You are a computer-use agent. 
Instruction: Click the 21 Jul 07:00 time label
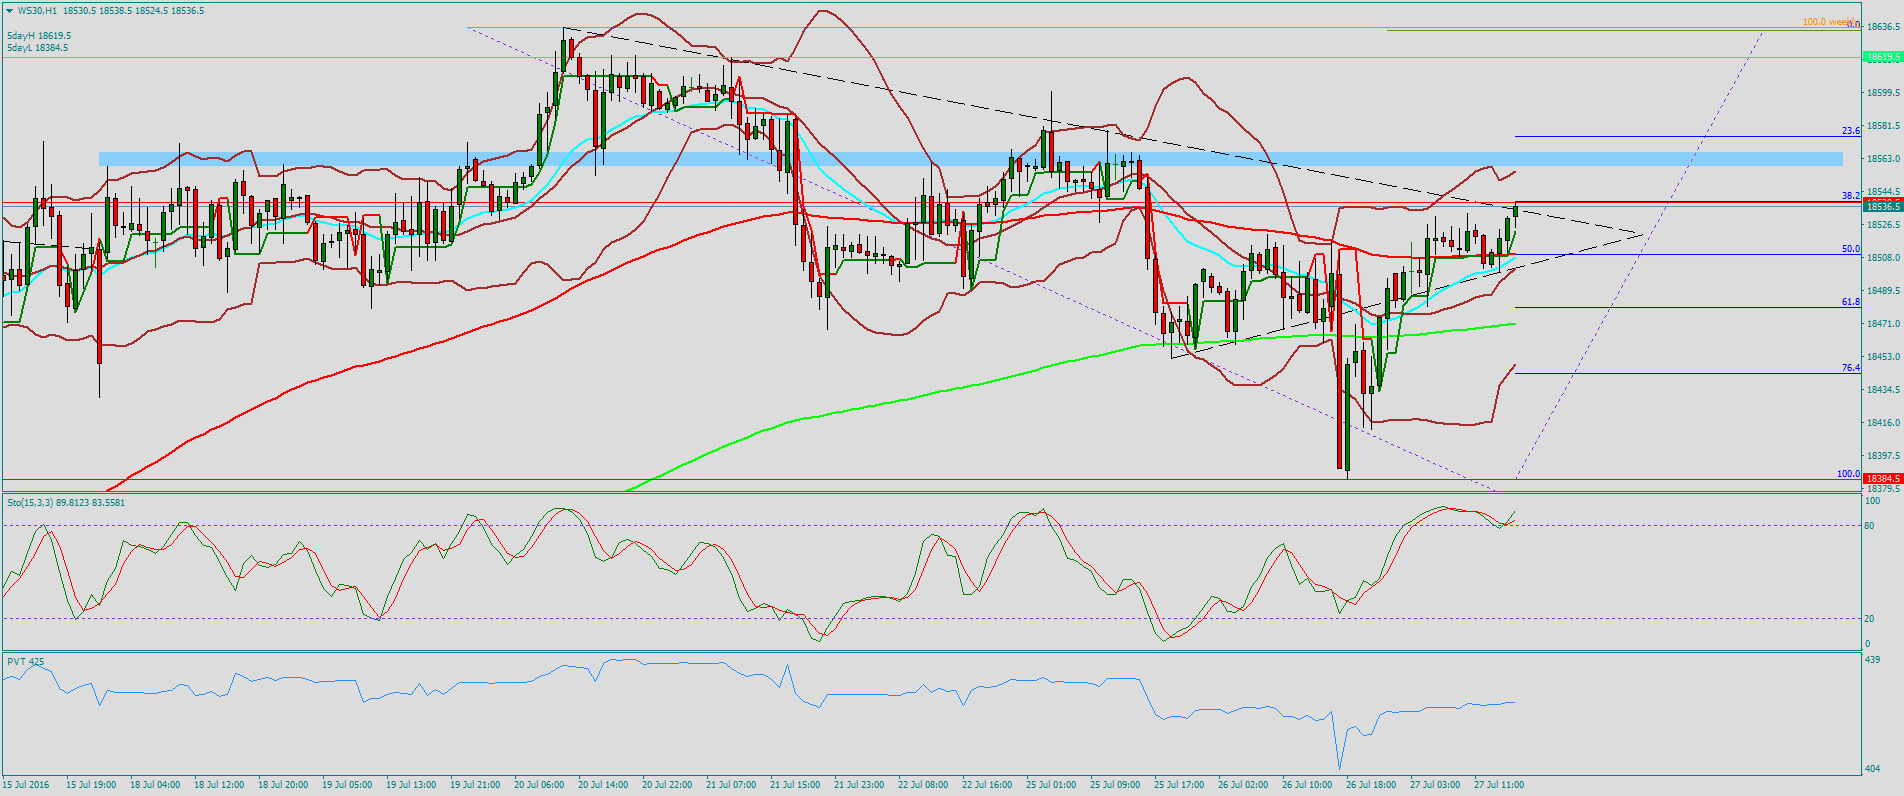coord(731,785)
